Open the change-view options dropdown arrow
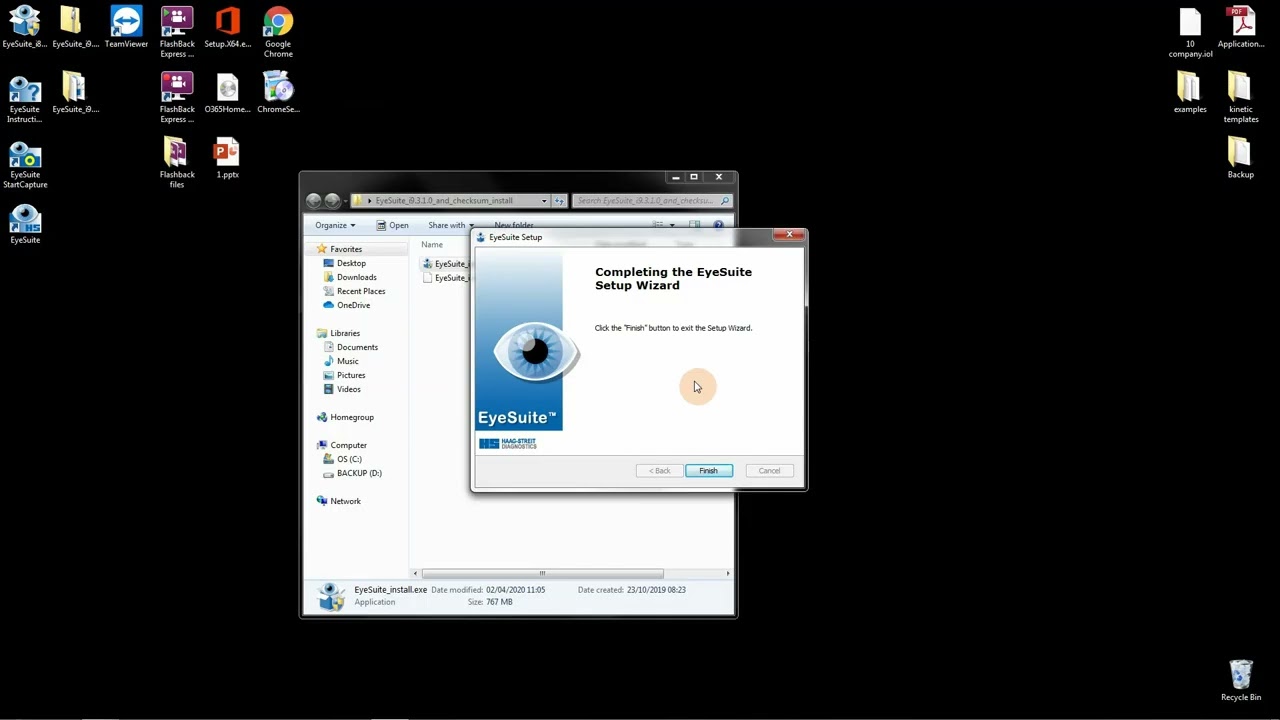This screenshot has height=720, width=1280. (672, 225)
